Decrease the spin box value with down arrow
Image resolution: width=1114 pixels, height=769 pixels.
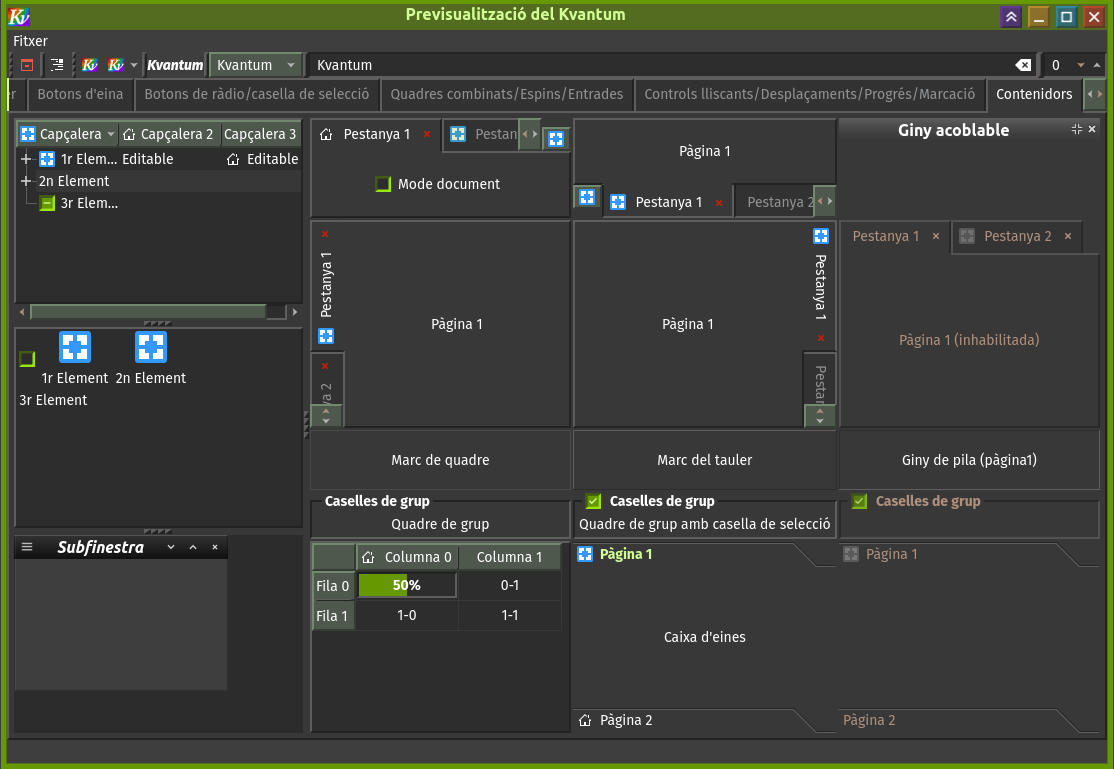1081,65
